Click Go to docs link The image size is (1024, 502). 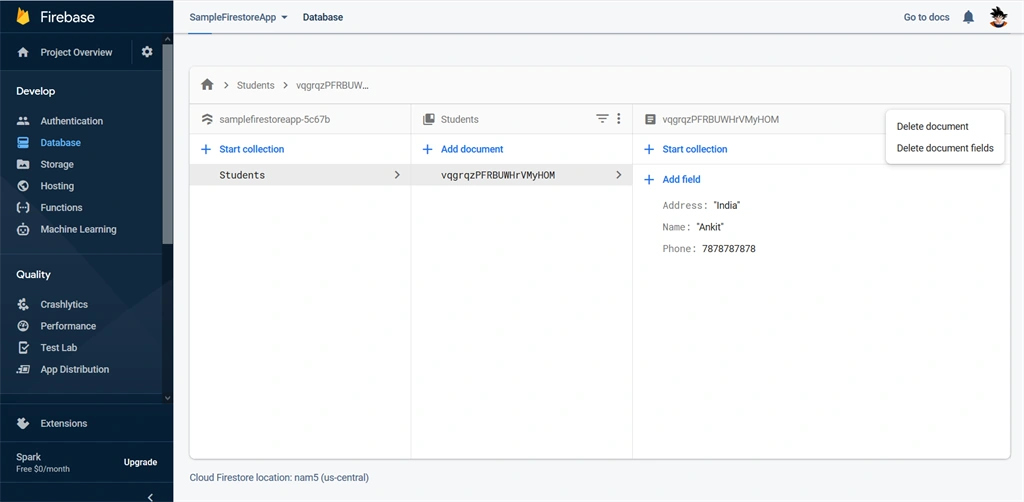pos(926,18)
